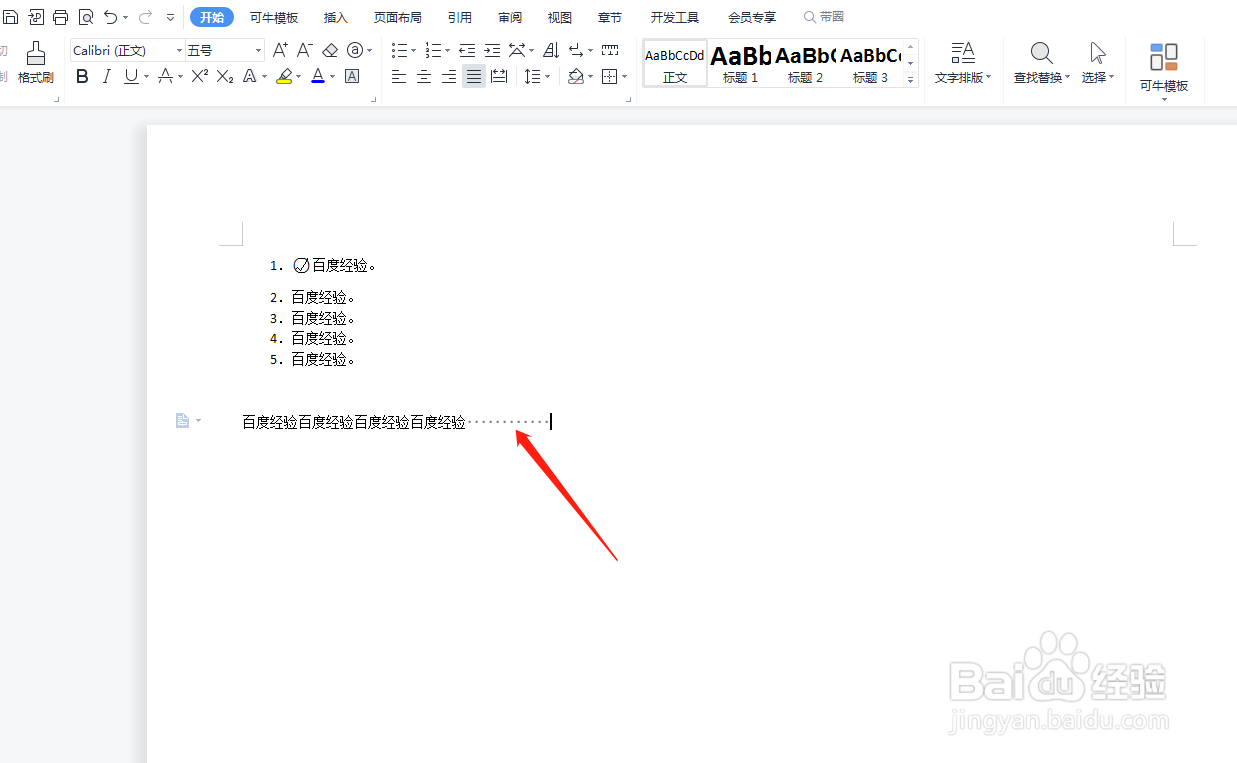Click the Sort icon in paragraph group
Viewport: 1237px width, 763px height.
pos(551,50)
